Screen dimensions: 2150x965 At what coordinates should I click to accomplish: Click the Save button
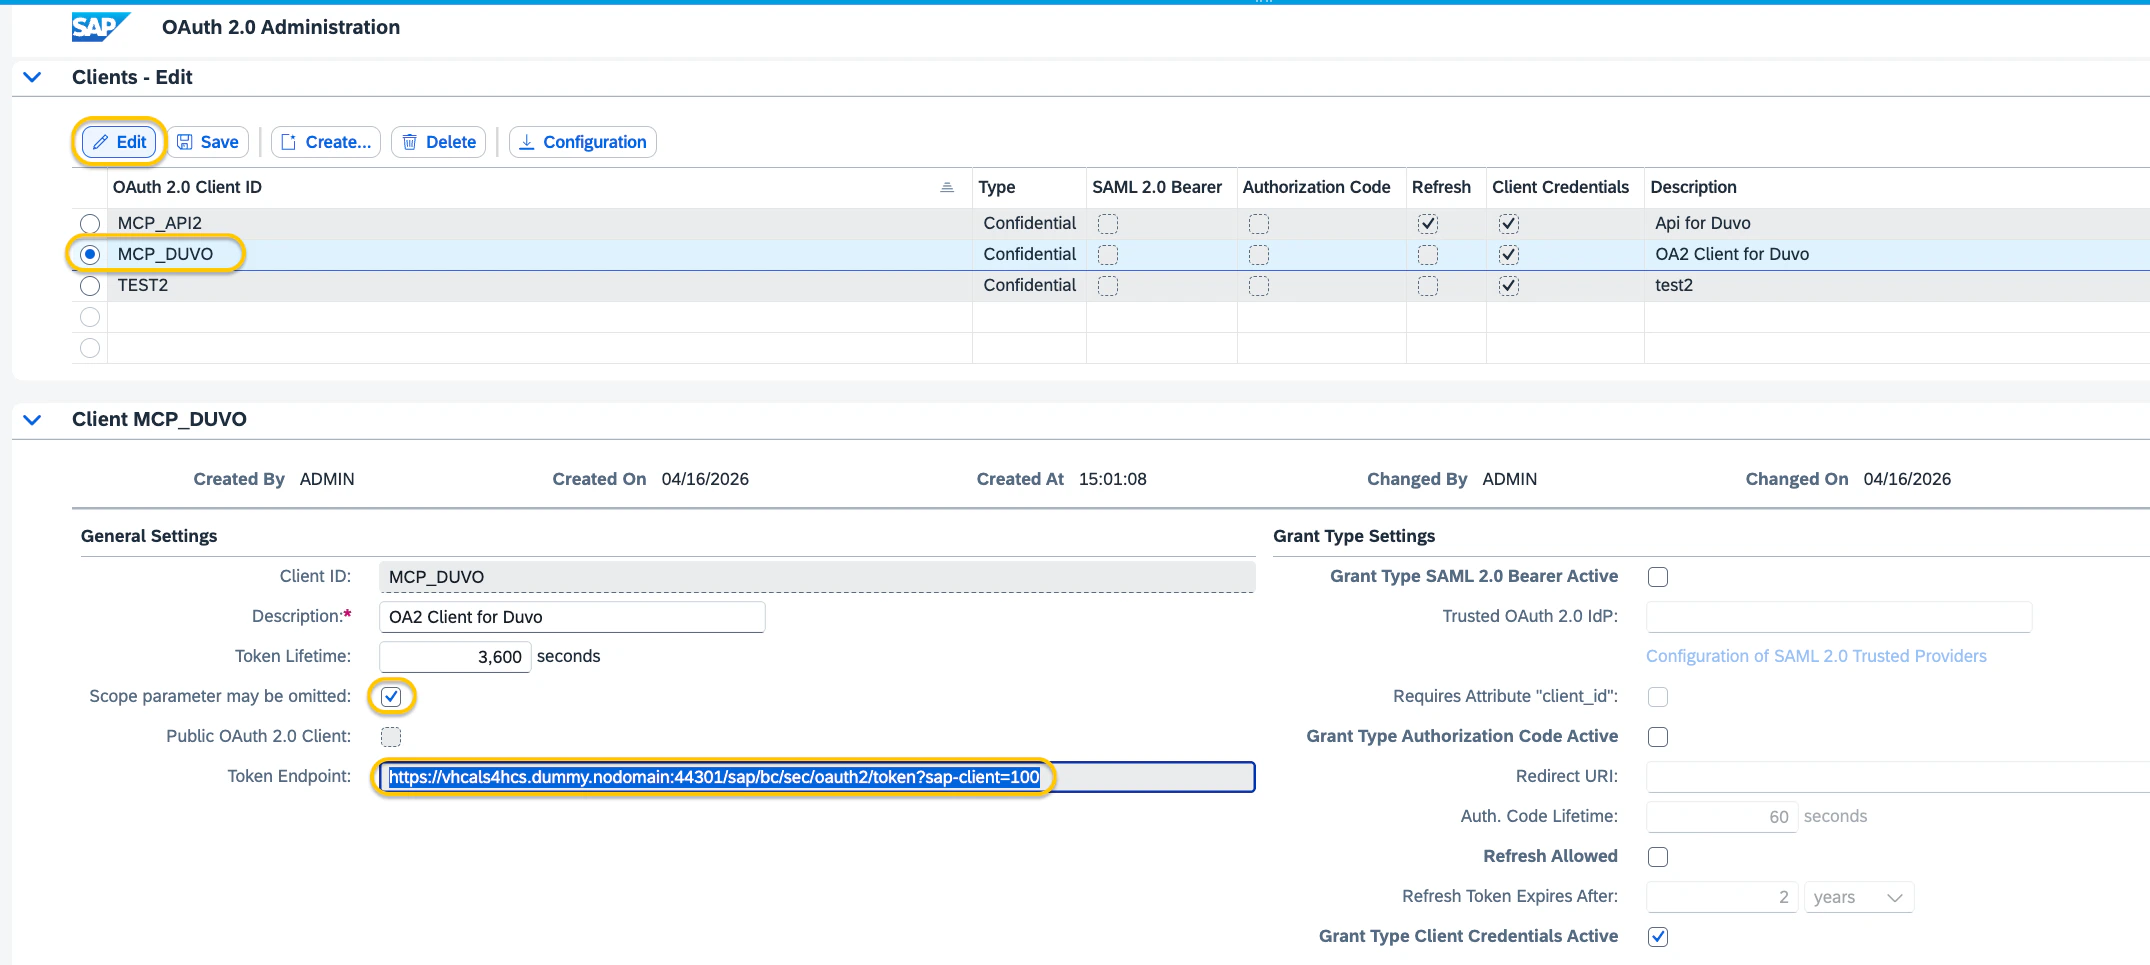click(208, 142)
